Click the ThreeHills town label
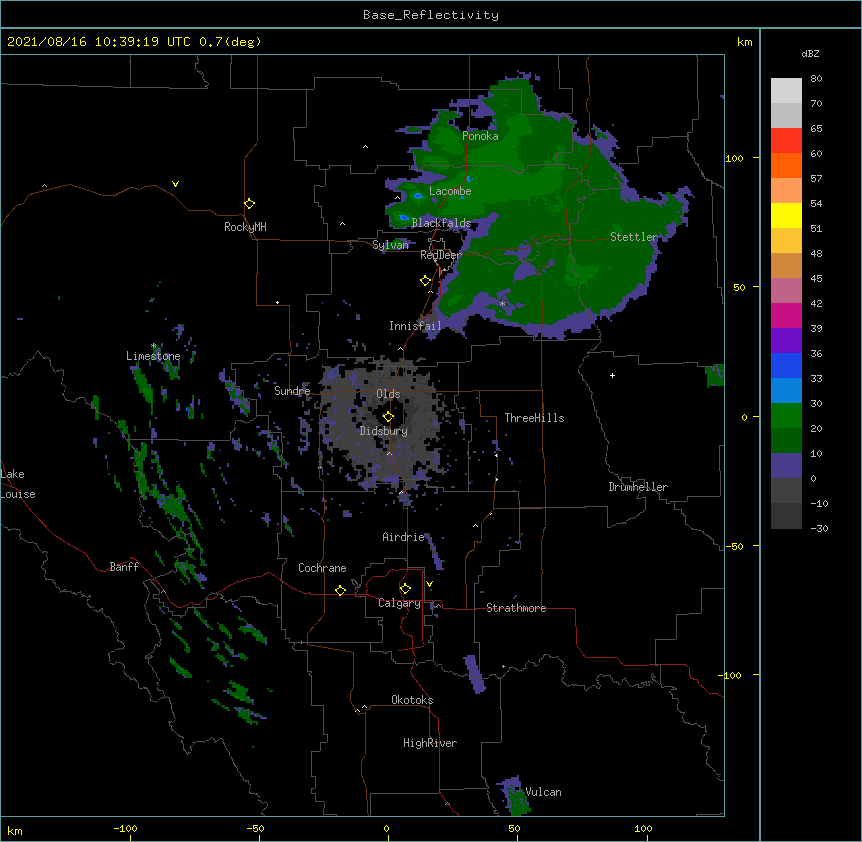Screen dimensions: 862x842 coord(534,418)
